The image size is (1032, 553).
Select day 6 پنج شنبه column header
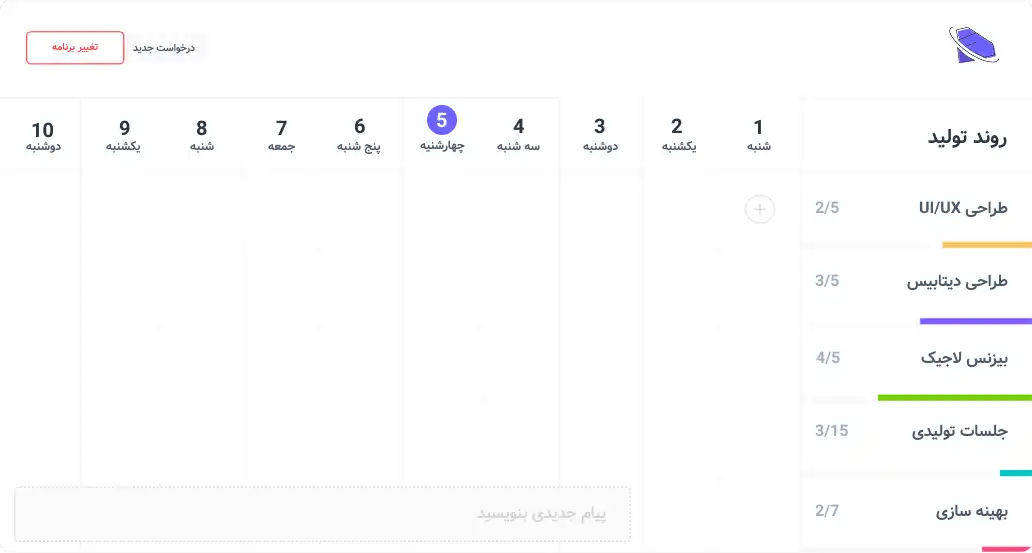tap(359, 135)
